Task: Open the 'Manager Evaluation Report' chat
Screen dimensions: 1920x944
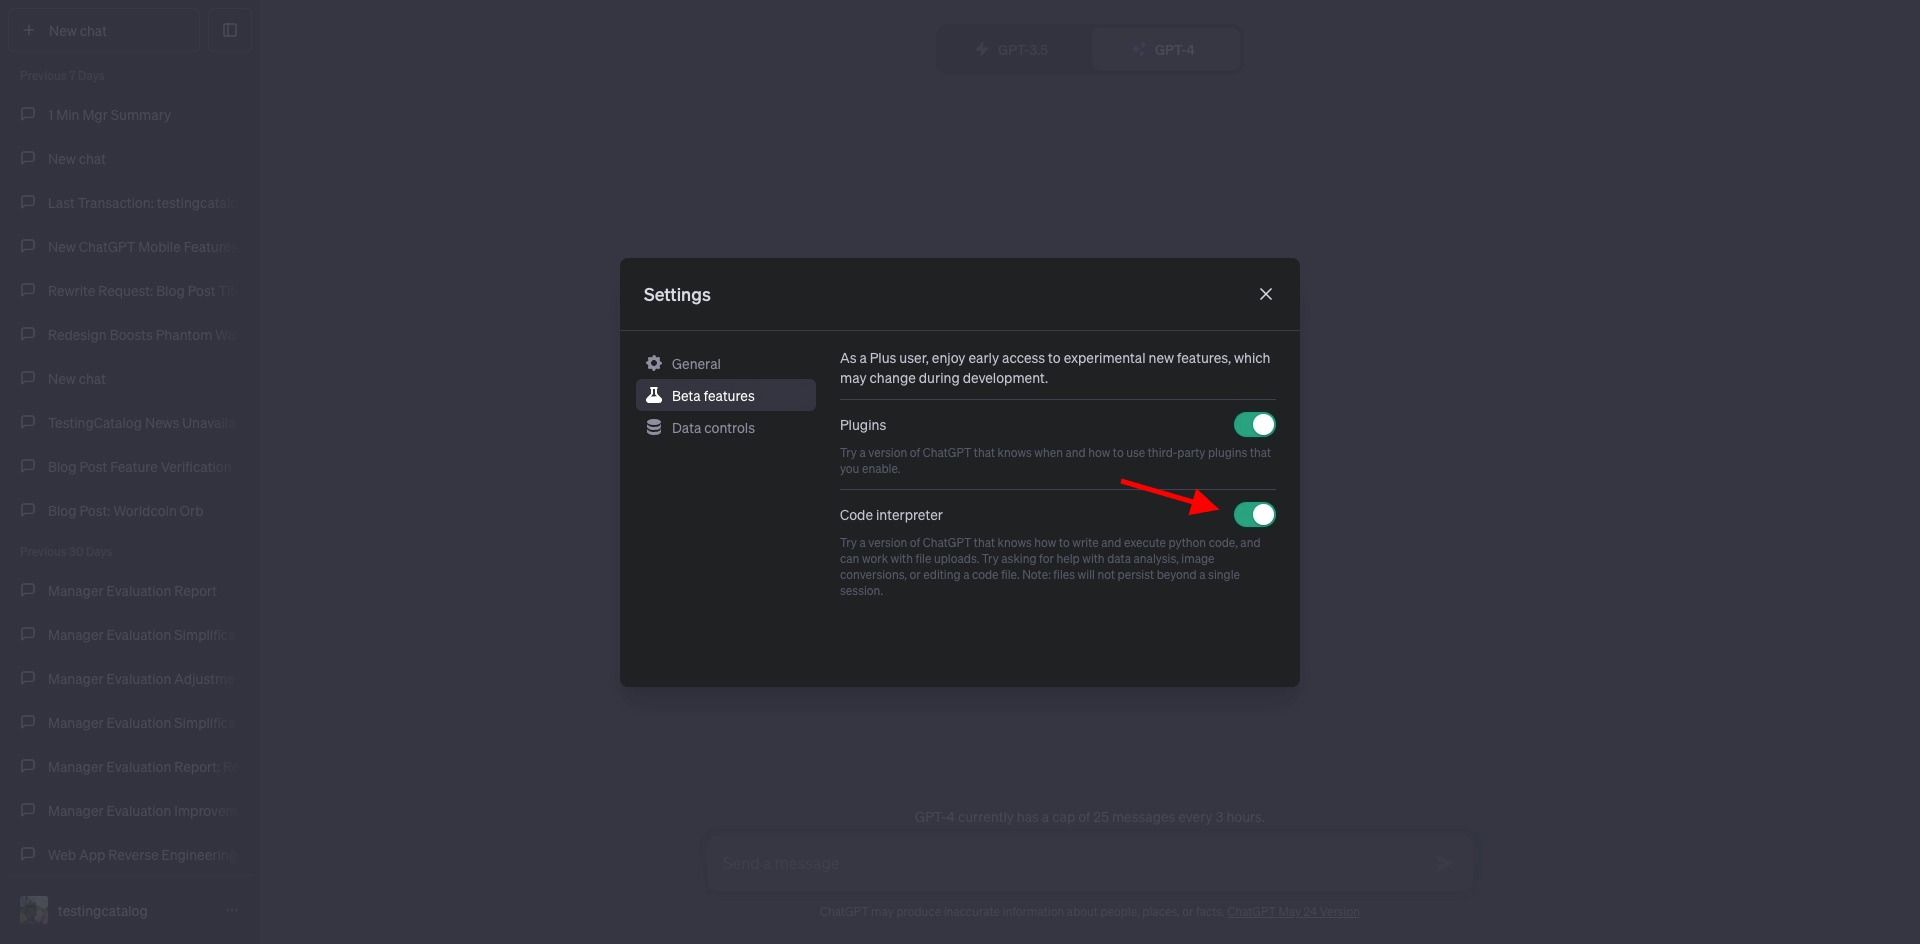Action: pos(130,591)
